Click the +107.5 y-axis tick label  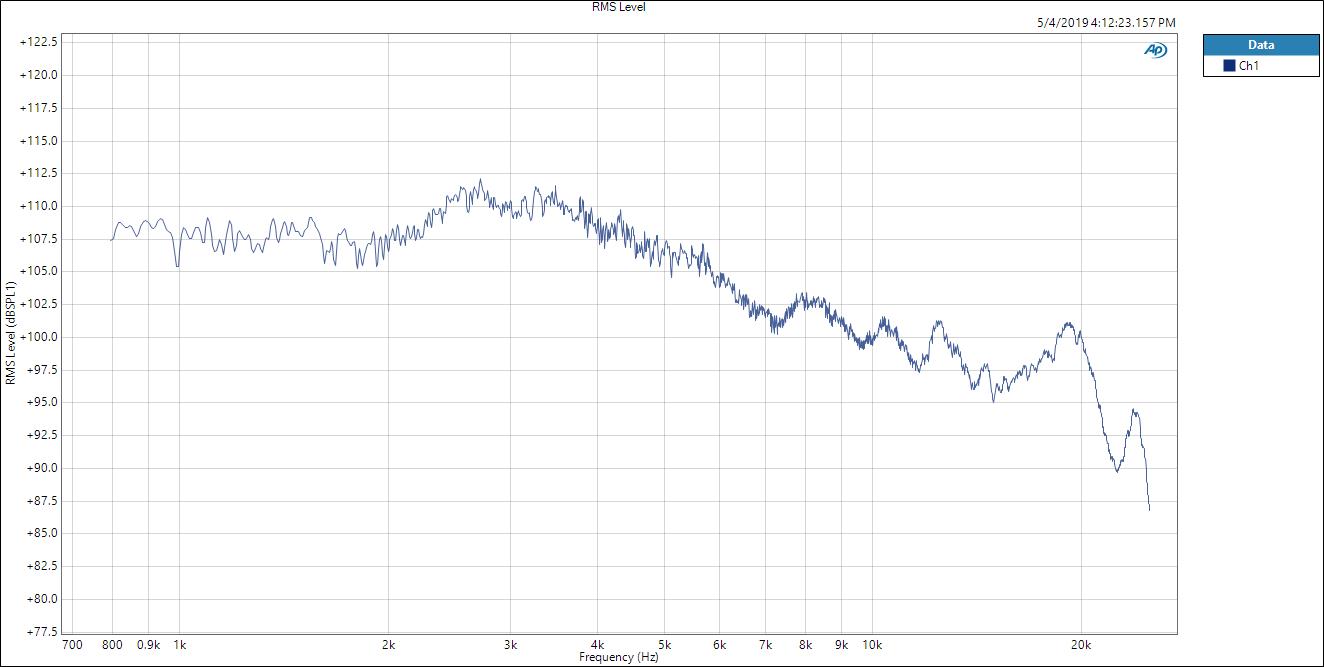(x=39, y=239)
